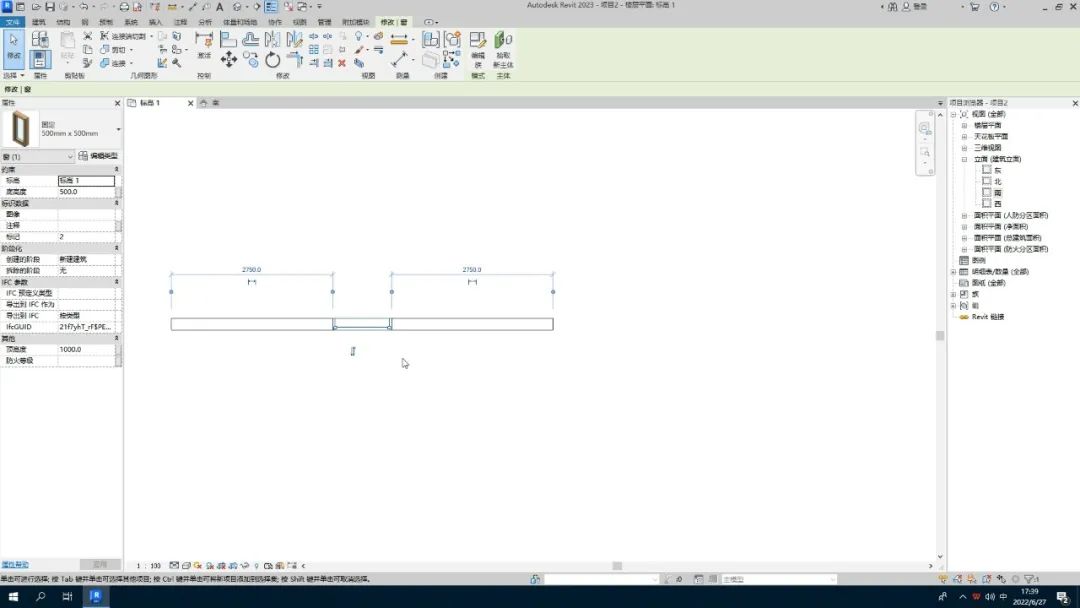Image resolution: width=1080 pixels, height=608 pixels.
Task: Click the Windows Start button
Action: point(13,596)
